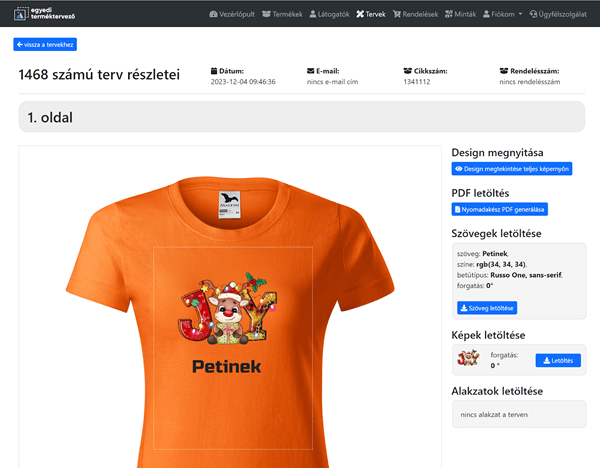The width and height of the screenshot is (600, 468).
Task: Click vissza a tervekhez back button
Action: click(45, 44)
